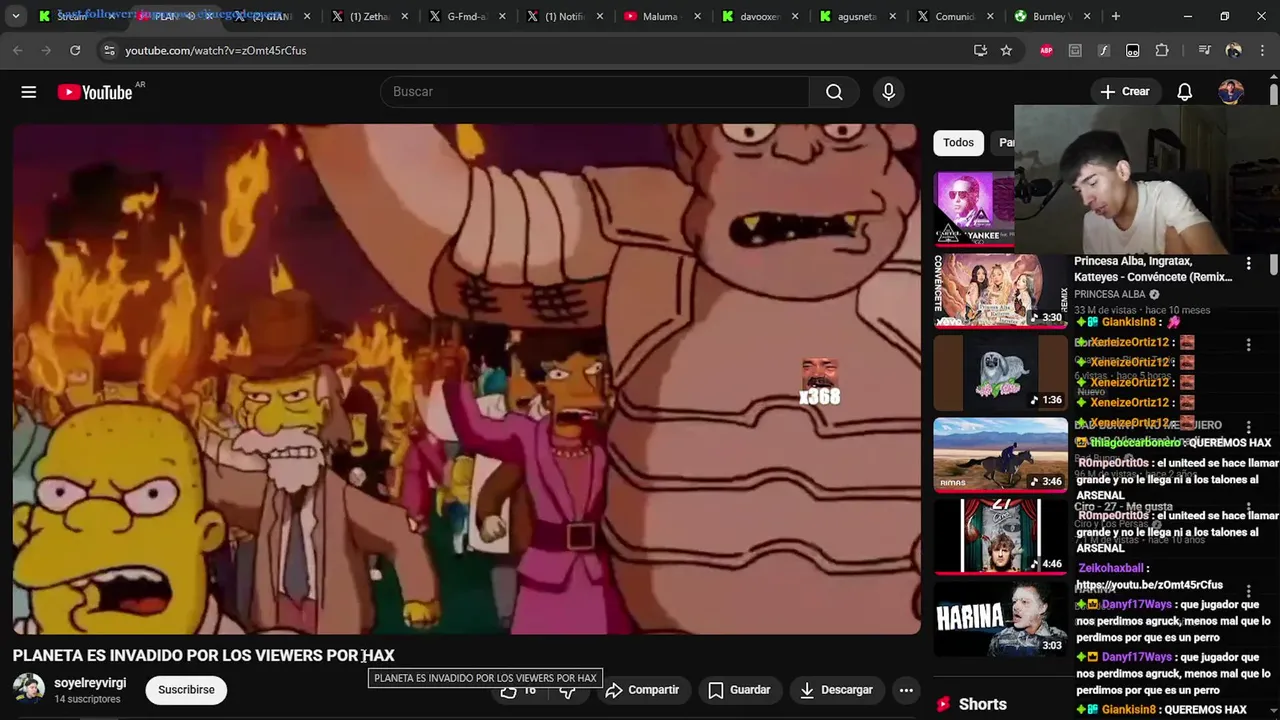Open the 1:36 video thumbnail
The height and width of the screenshot is (720, 1280).
click(1000, 373)
